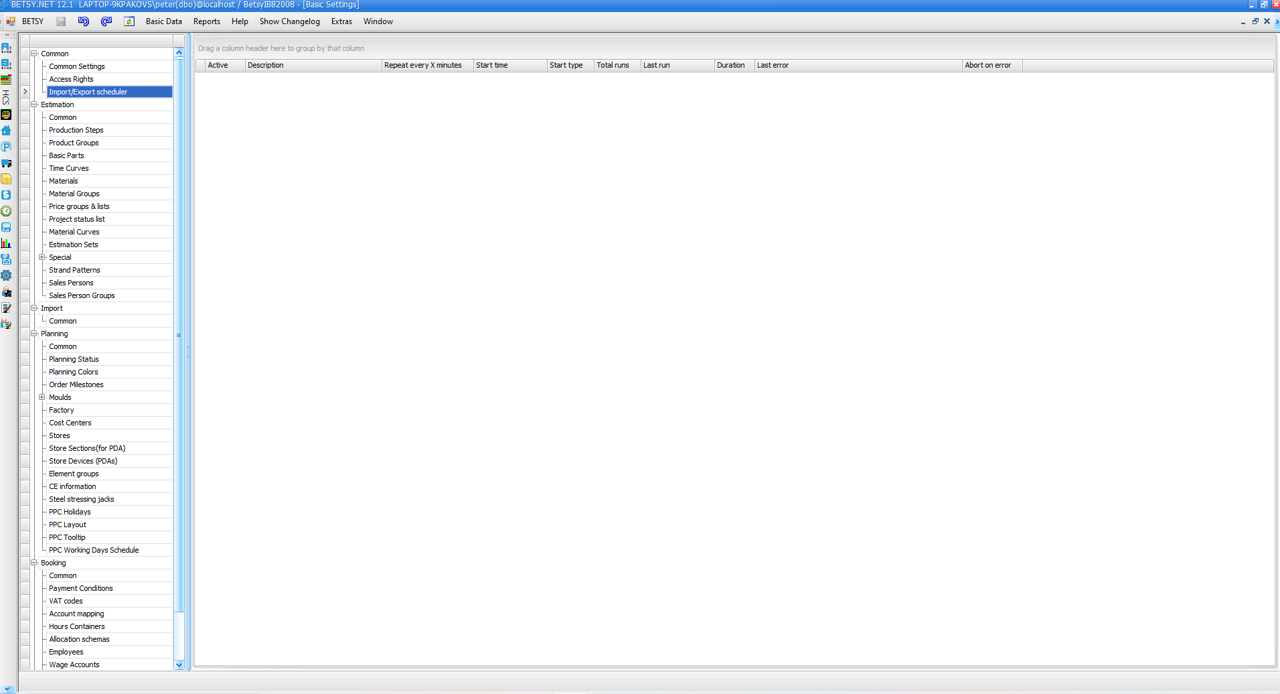This screenshot has width=1280, height=694.
Task: Click the gear settings sidebar icon
Action: 6,275
